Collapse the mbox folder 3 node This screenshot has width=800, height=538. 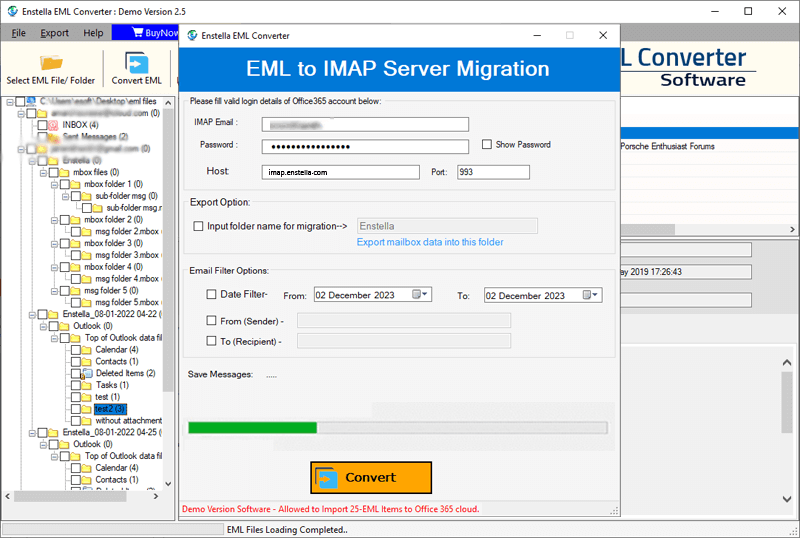click(55, 243)
